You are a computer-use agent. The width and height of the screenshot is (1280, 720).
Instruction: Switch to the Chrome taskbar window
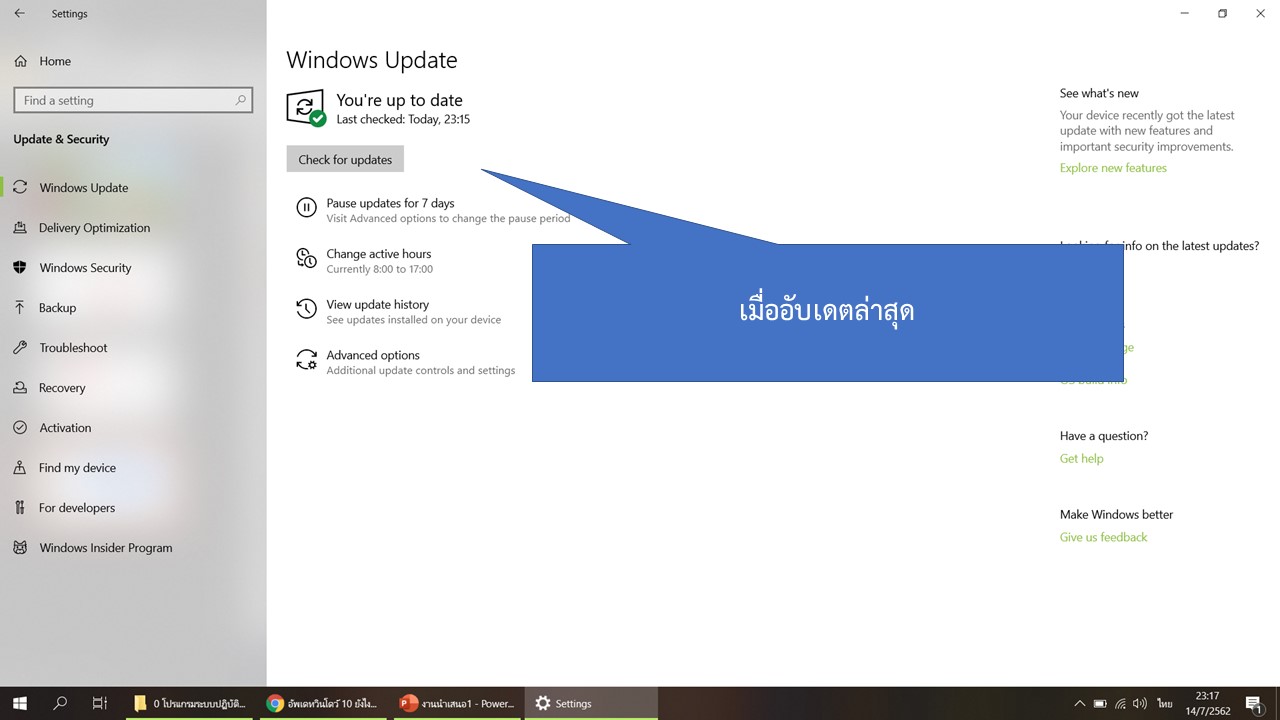[x=322, y=703]
